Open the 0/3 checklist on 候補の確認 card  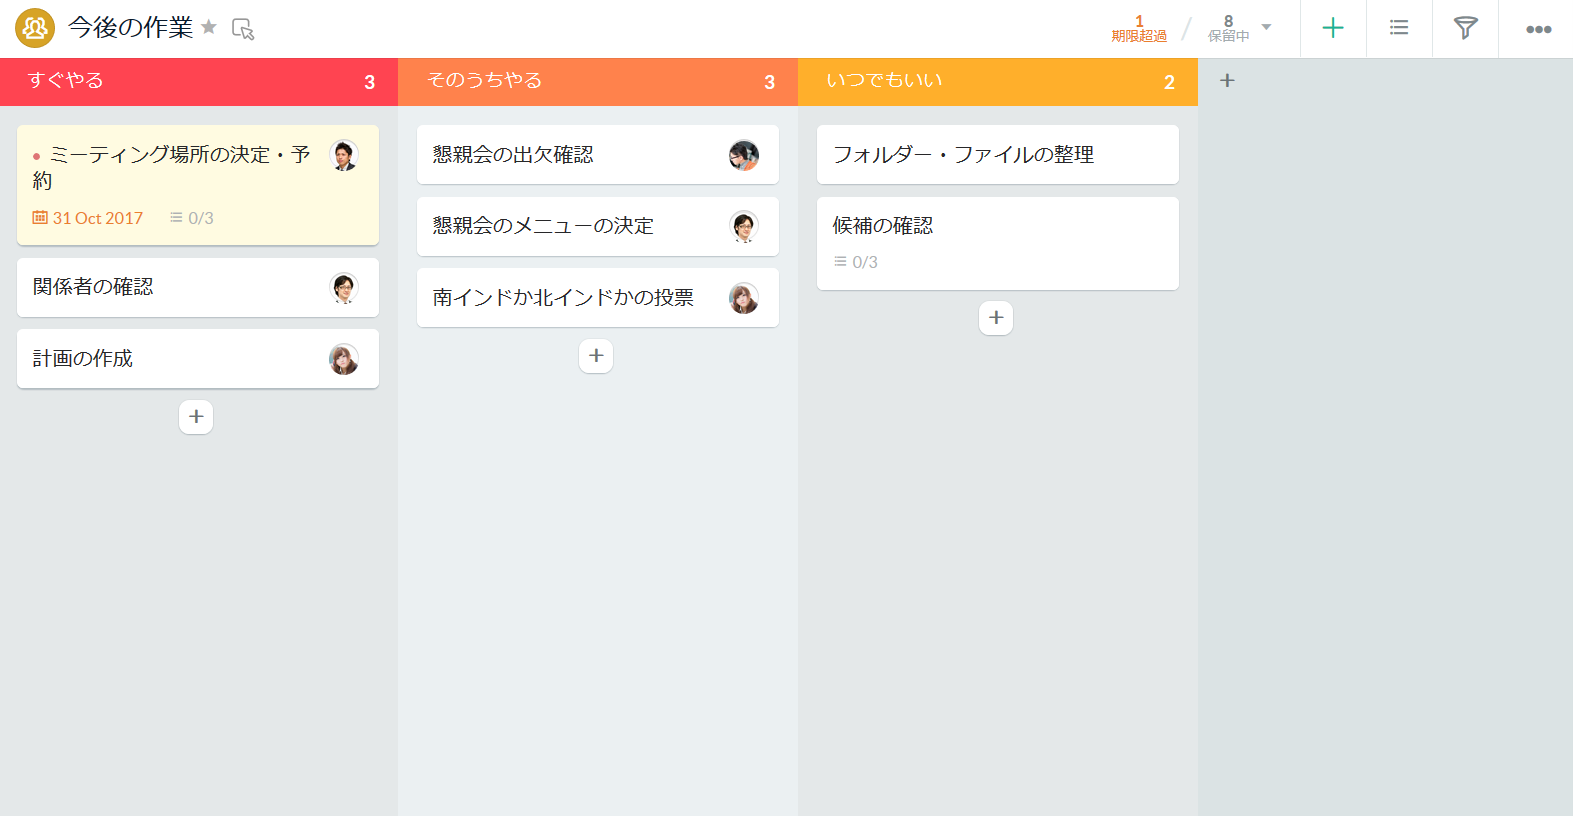coord(856,262)
